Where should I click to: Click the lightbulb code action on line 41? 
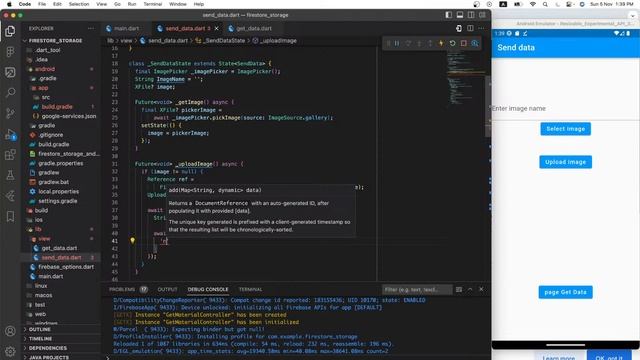132,240
